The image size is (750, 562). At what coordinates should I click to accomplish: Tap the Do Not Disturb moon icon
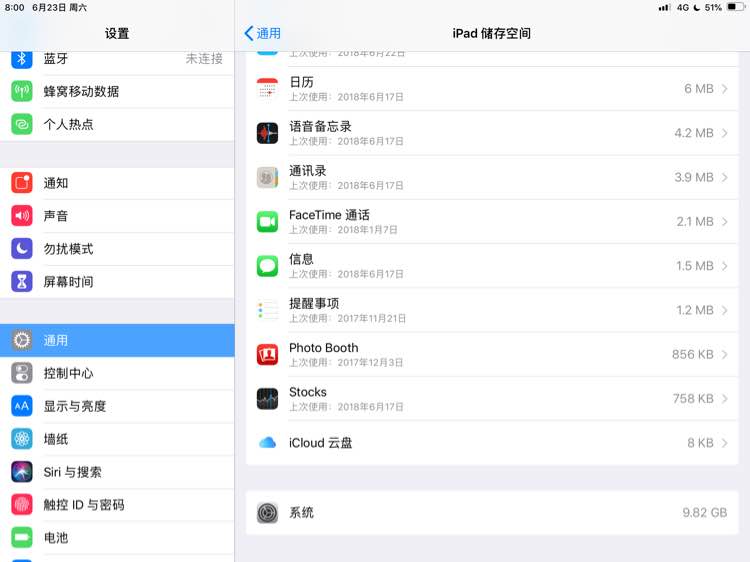[x=22, y=249]
